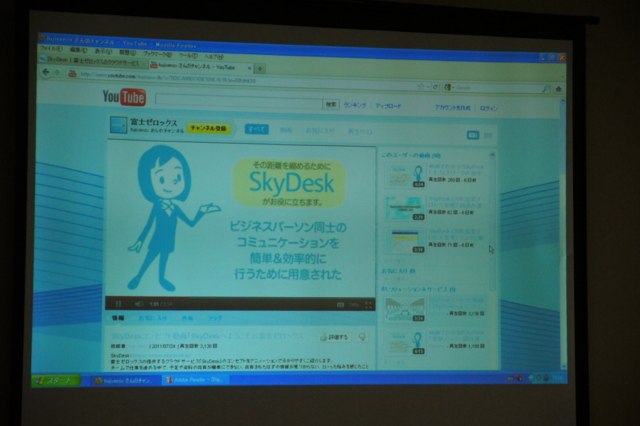Open the ヘルプ menu

click(214, 57)
